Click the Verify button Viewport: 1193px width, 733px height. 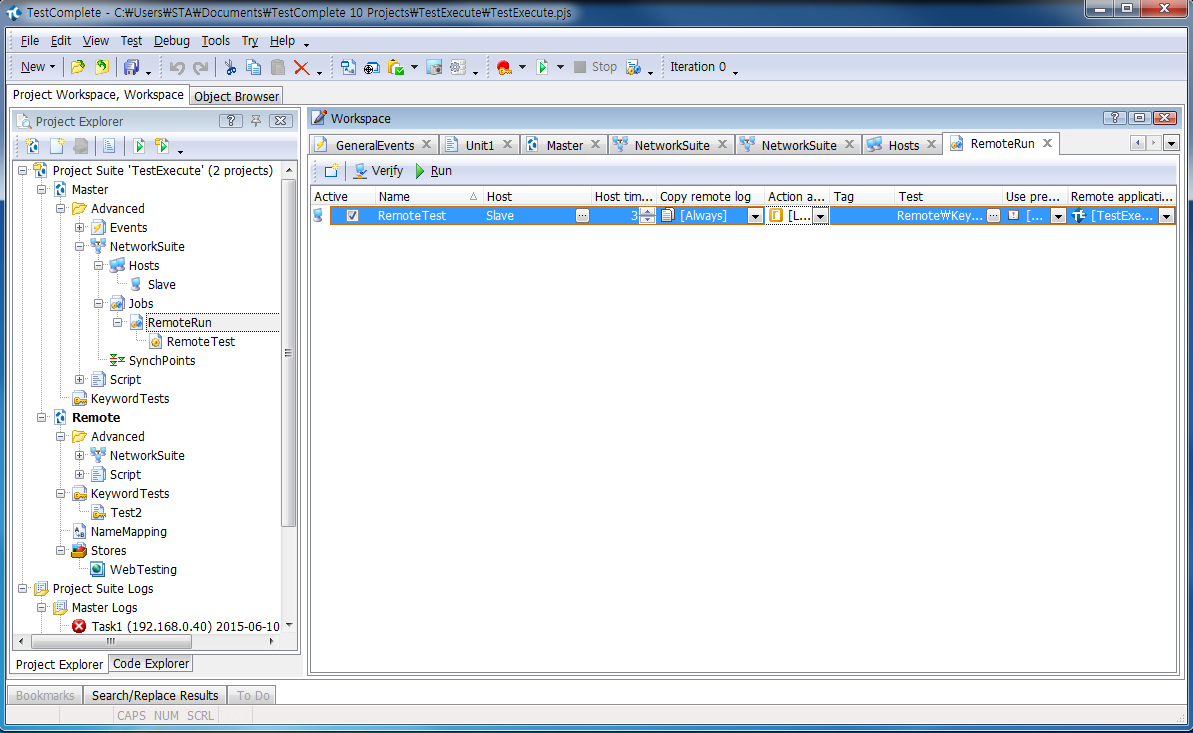tap(379, 171)
